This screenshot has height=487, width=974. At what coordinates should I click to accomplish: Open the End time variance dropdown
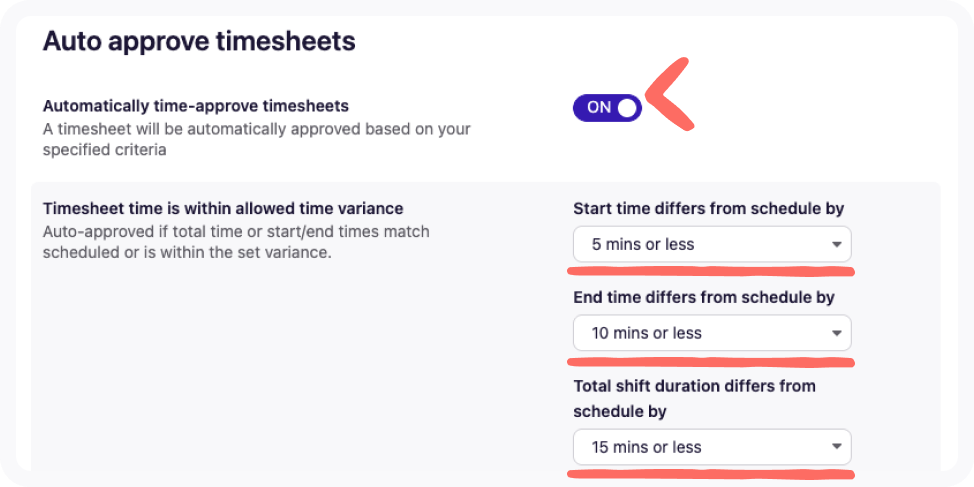tap(711, 333)
